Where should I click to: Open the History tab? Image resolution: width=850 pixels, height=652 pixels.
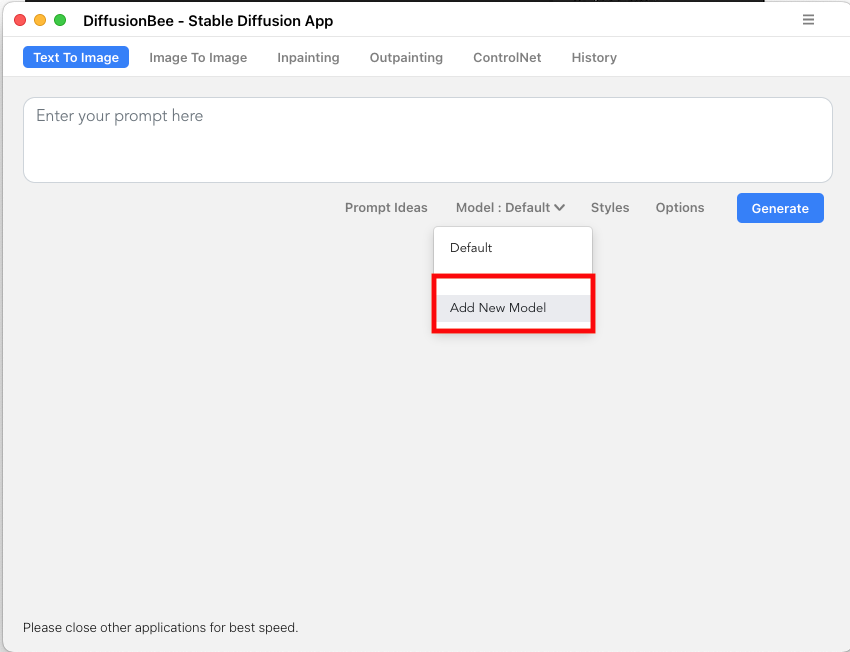pyautogui.click(x=594, y=57)
